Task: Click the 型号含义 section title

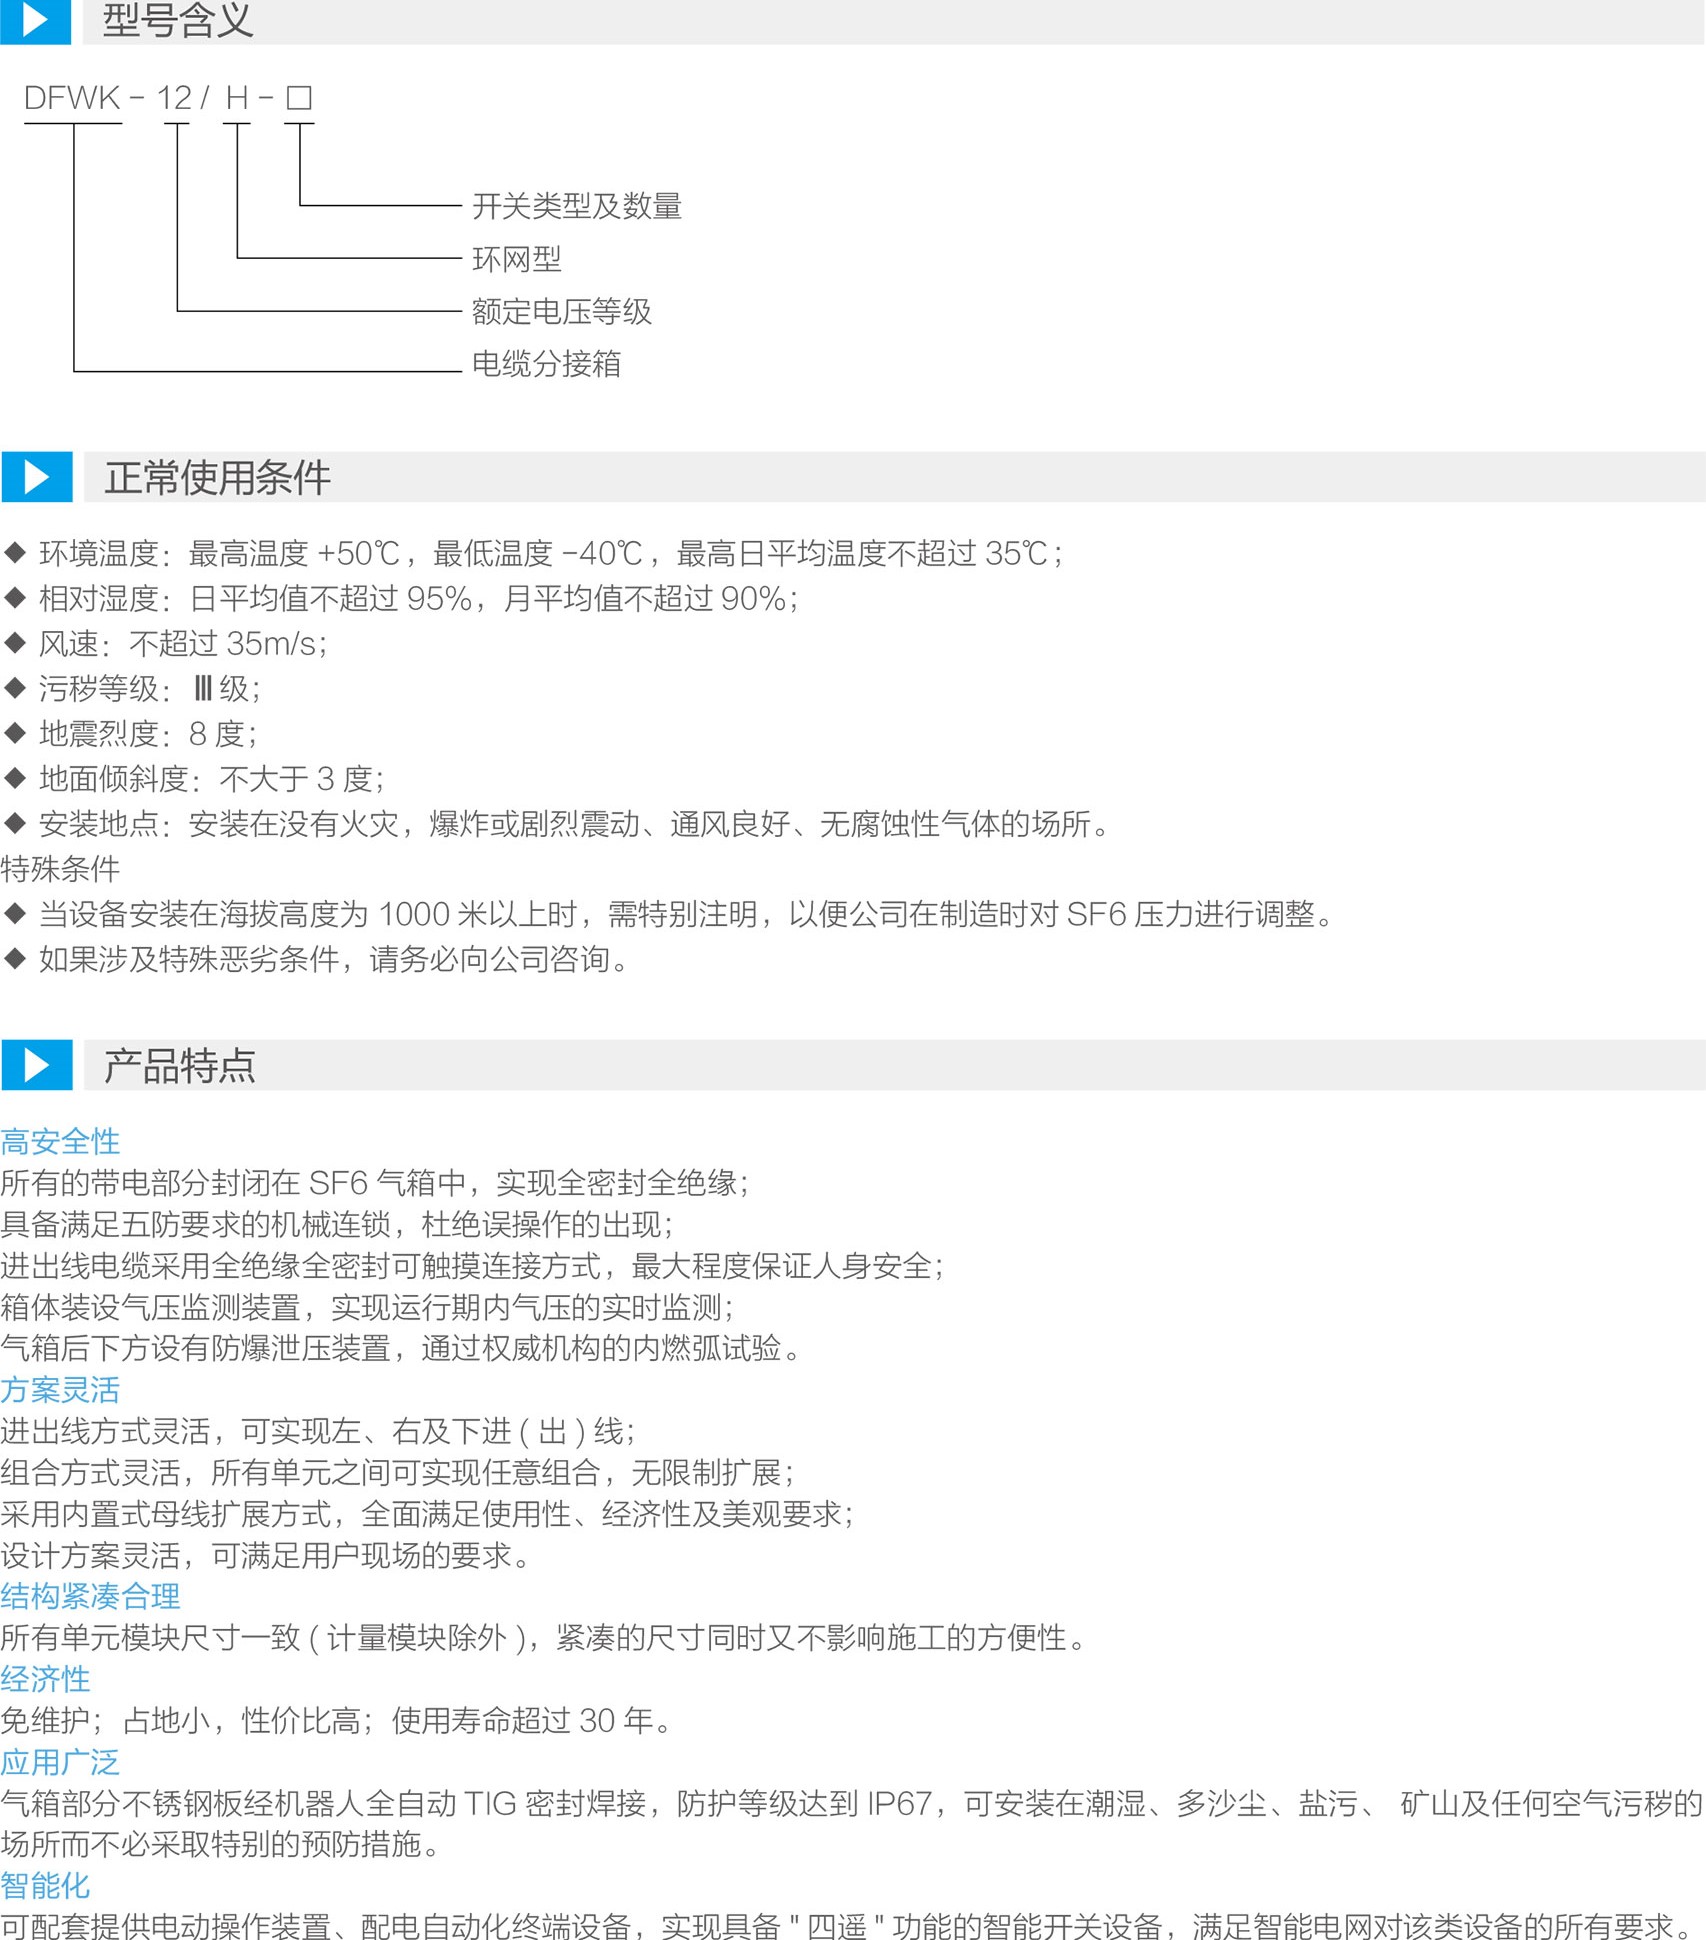Action: pyautogui.click(x=178, y=20)
